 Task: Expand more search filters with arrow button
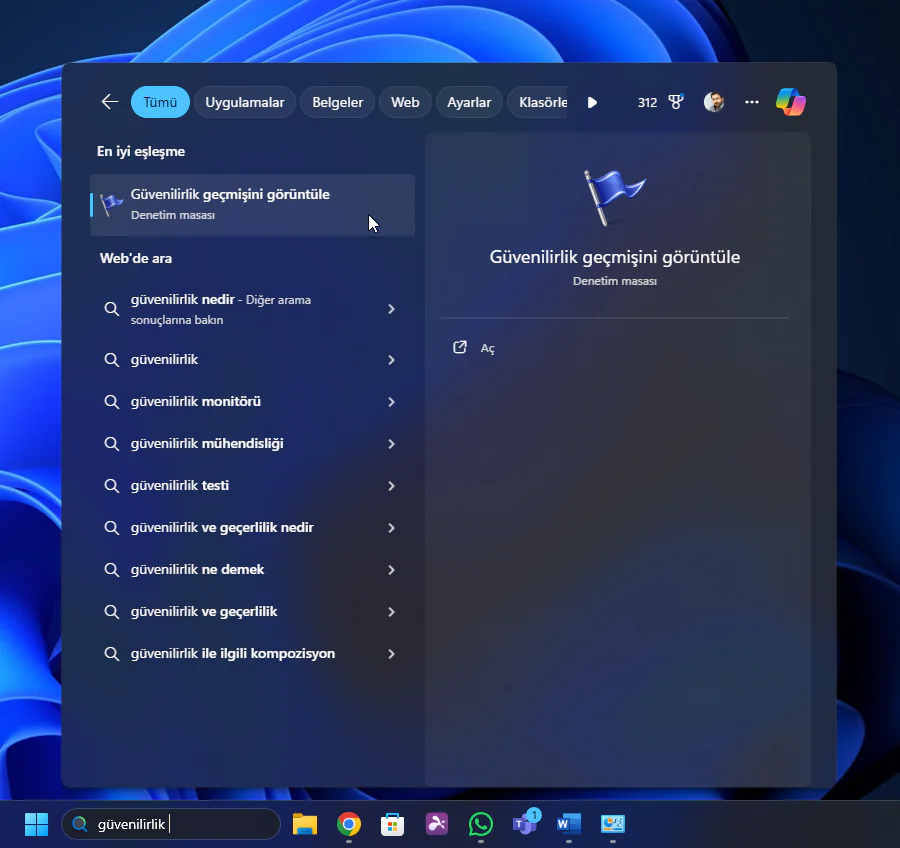[x=592, y=101]
